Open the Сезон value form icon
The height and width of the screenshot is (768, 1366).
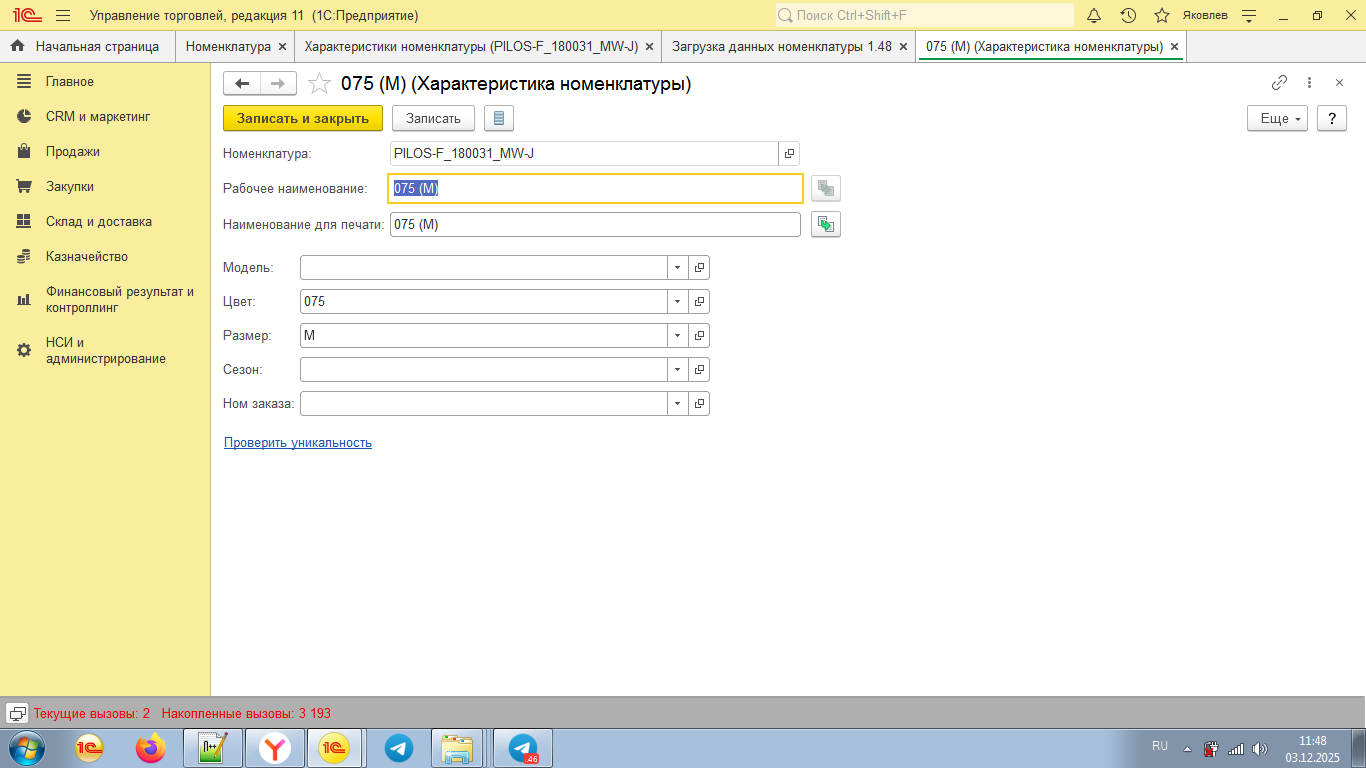coord(700,369)
